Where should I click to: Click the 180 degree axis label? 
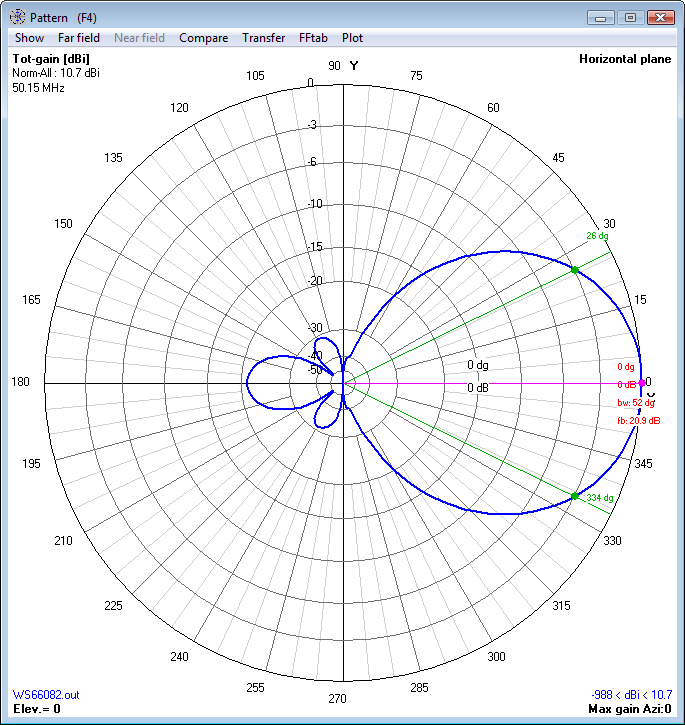20,382
